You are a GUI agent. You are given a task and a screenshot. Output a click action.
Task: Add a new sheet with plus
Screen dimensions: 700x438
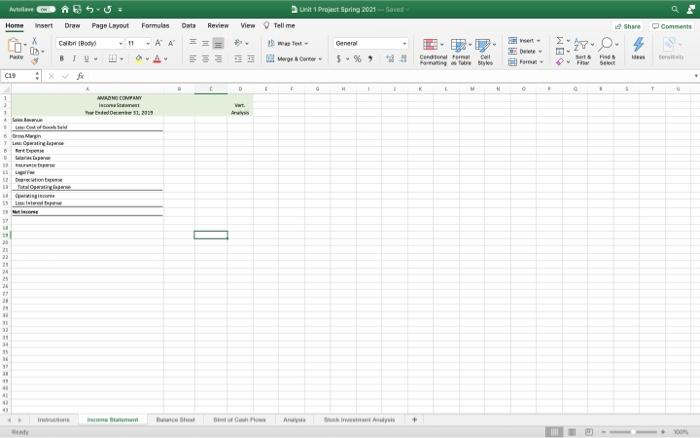[x=414, y=420]
